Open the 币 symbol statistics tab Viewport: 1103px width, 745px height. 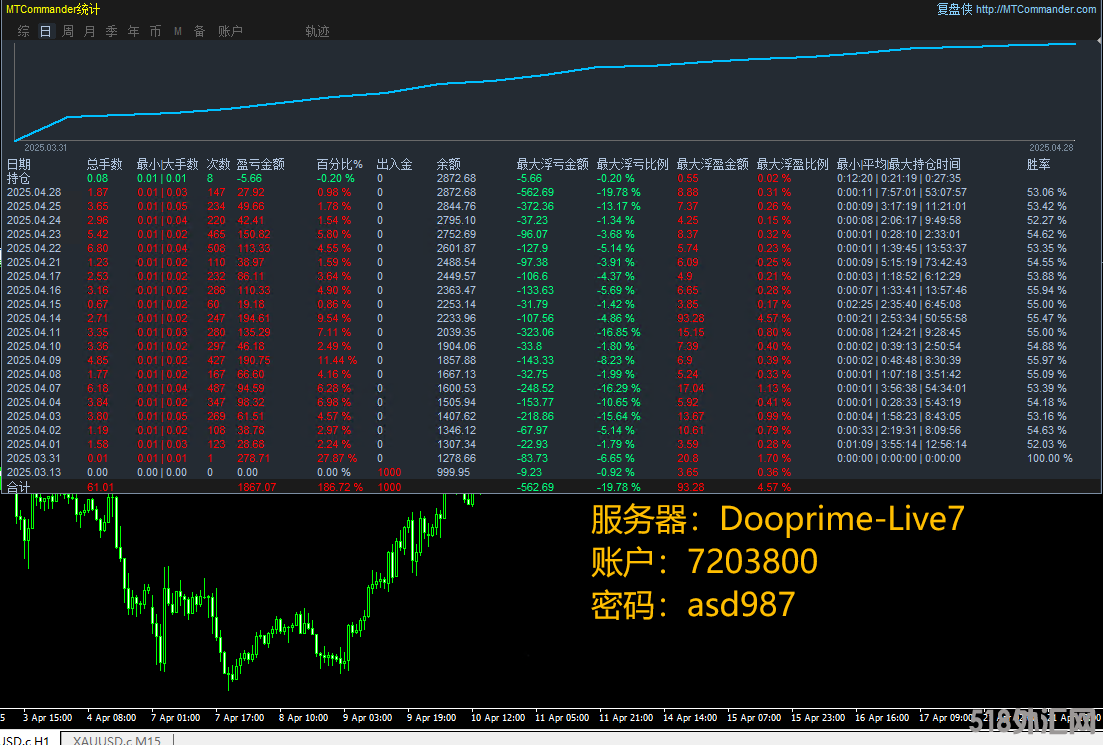[x=155, y=32]
